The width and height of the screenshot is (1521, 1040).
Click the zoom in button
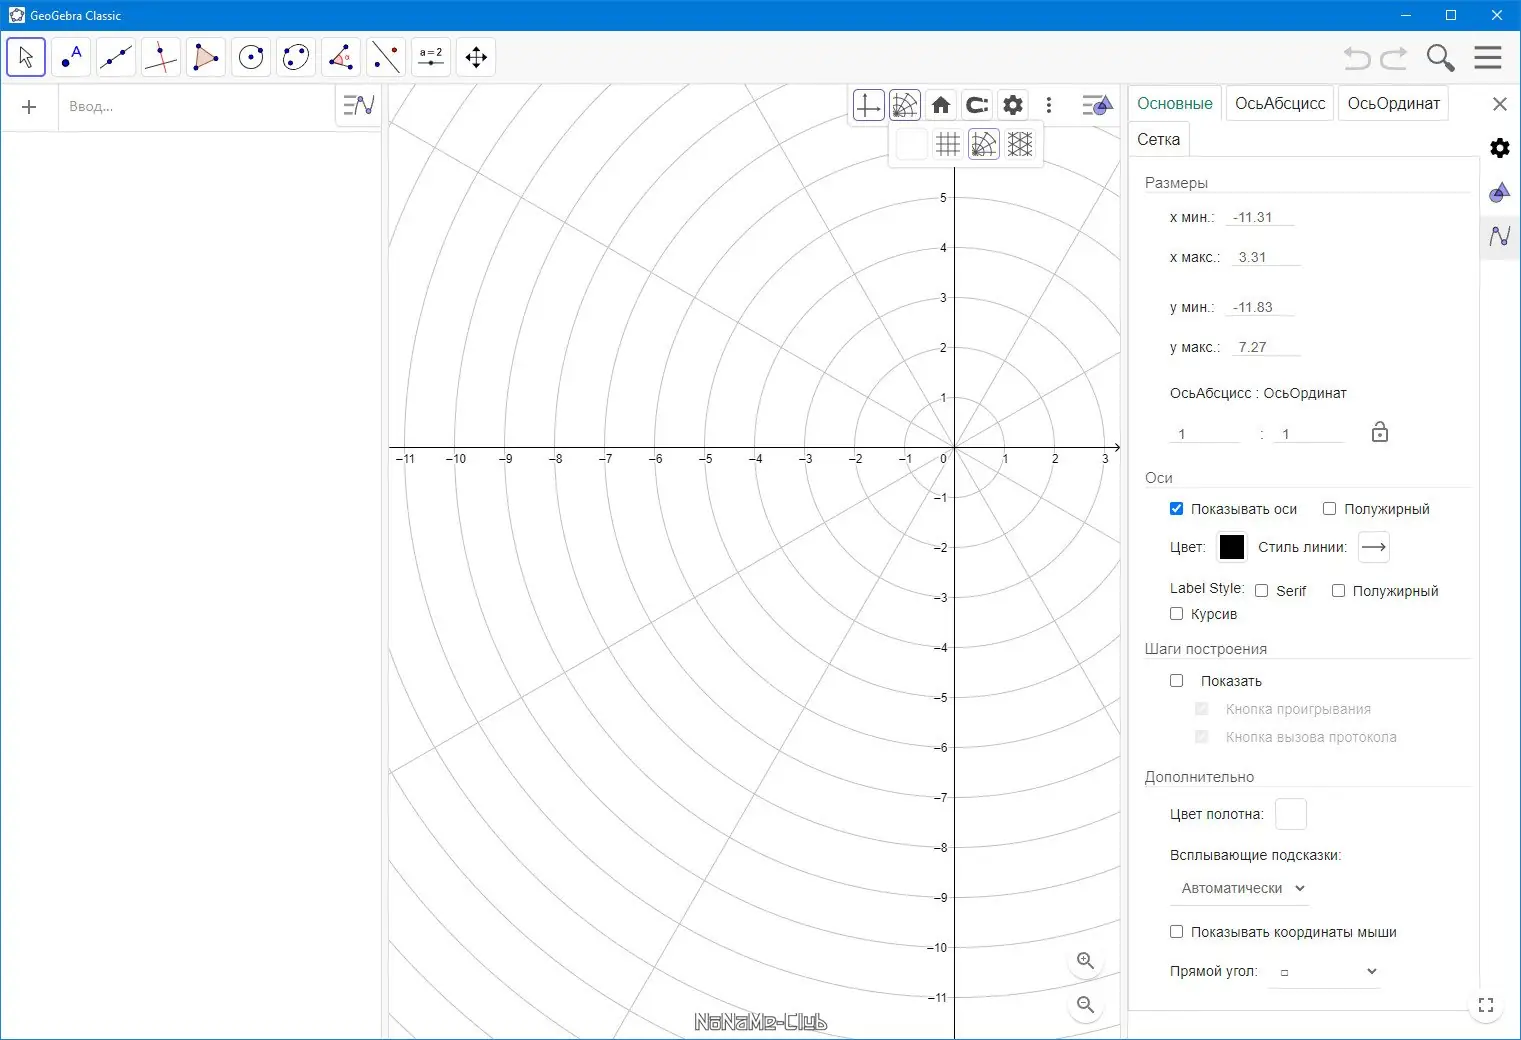(1085, 961)
